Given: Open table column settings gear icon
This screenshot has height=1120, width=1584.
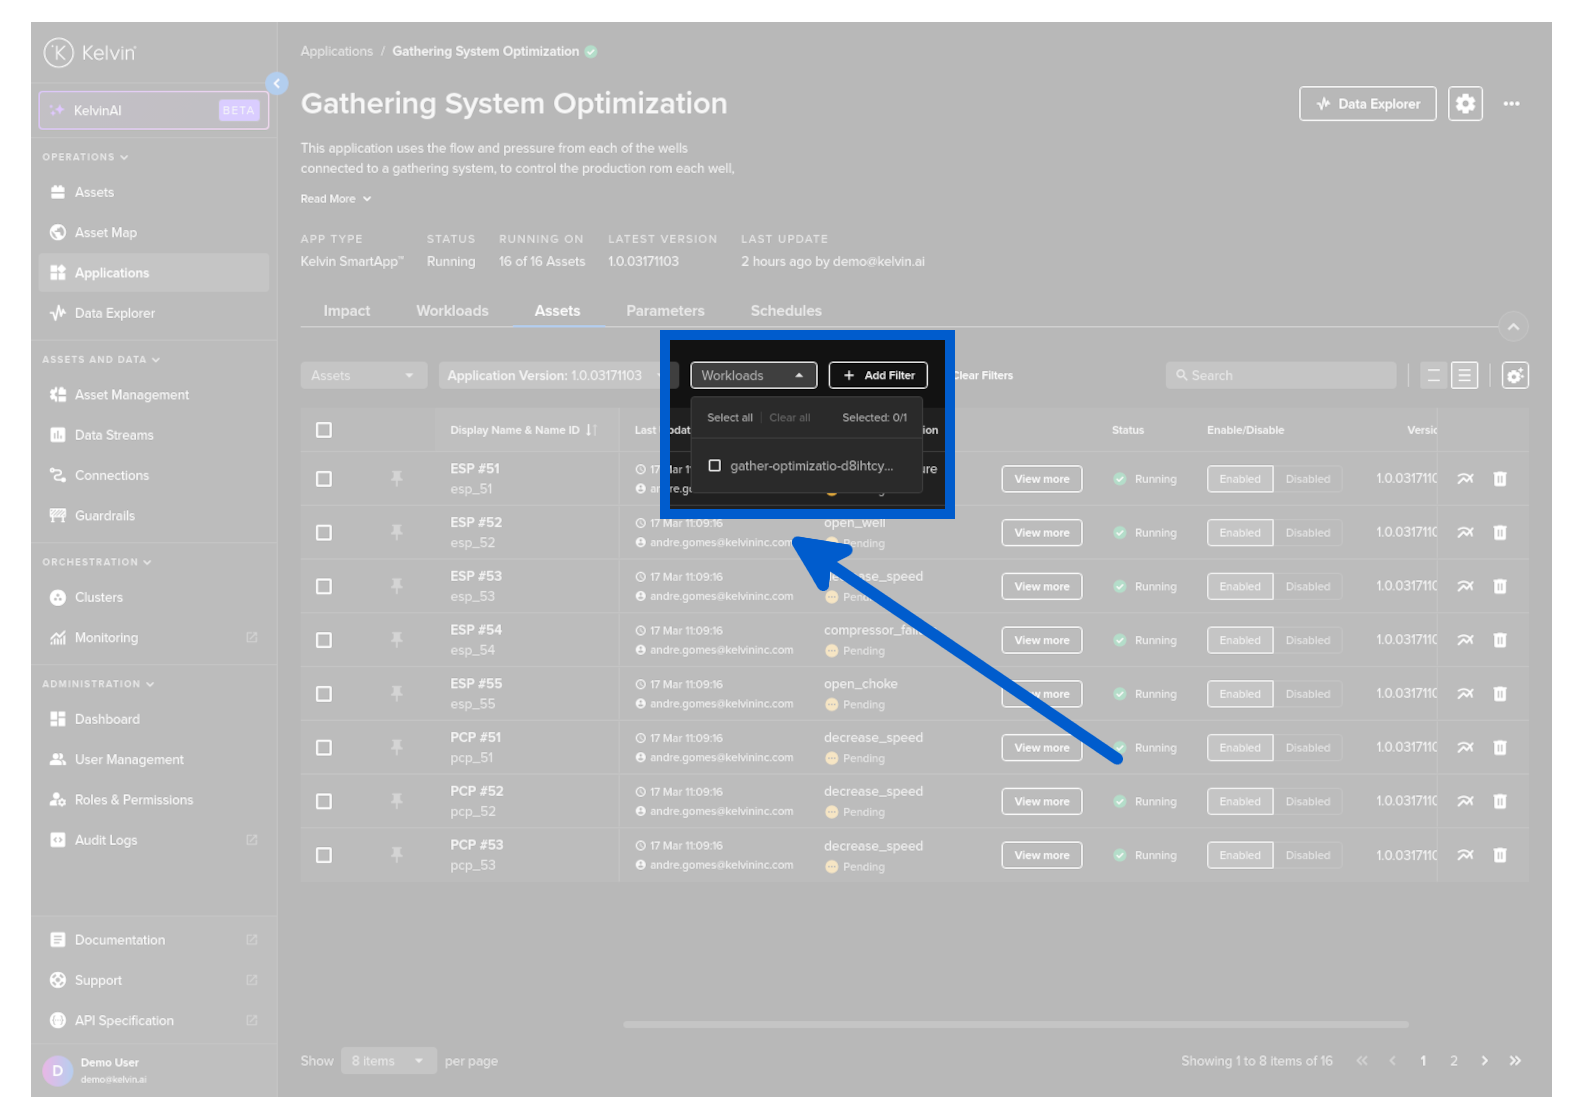Looking at the screenshot, I should click(x=1514, y=376).
